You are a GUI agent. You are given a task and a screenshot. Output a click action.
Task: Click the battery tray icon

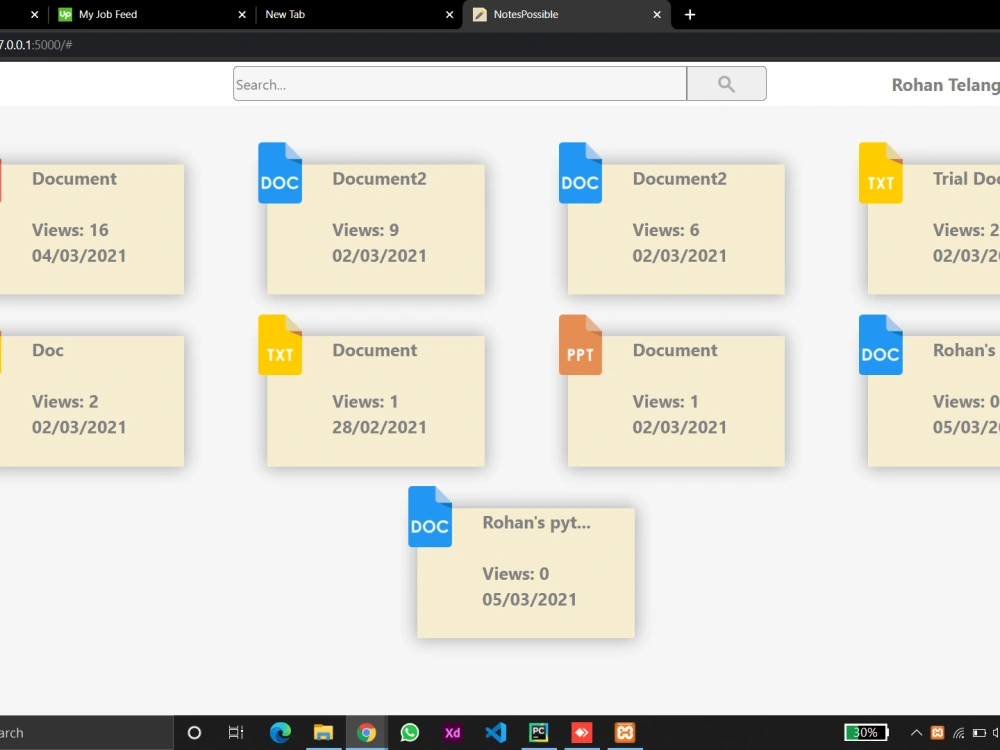pyautogui.click(x=979, y=733)
